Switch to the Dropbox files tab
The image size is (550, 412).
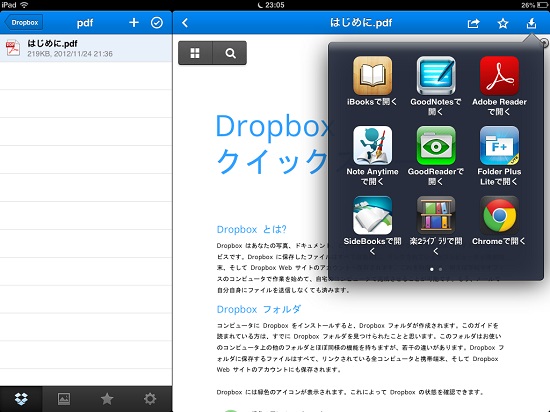click(x=21, y=399)
